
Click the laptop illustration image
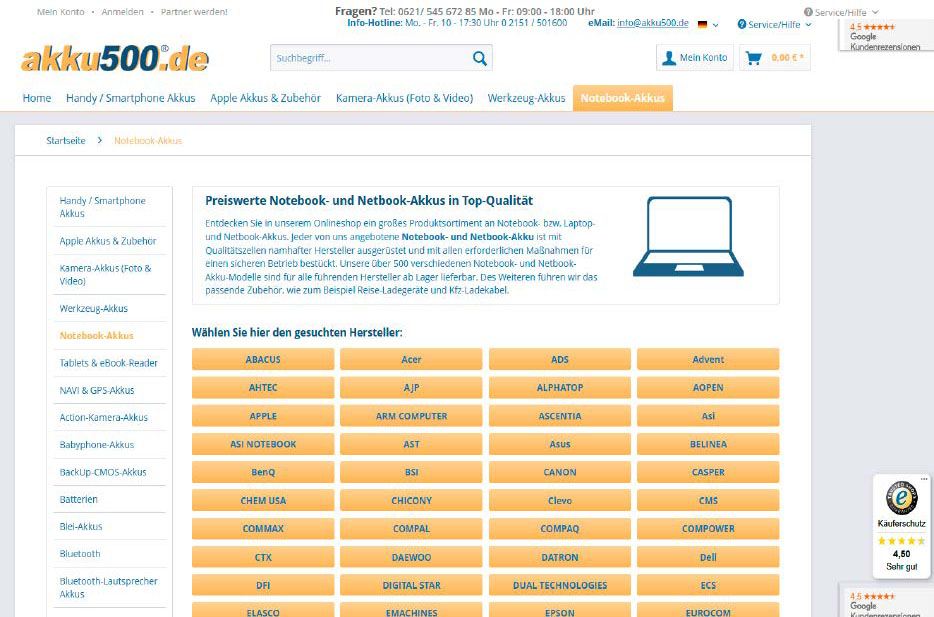coord(688,236)
